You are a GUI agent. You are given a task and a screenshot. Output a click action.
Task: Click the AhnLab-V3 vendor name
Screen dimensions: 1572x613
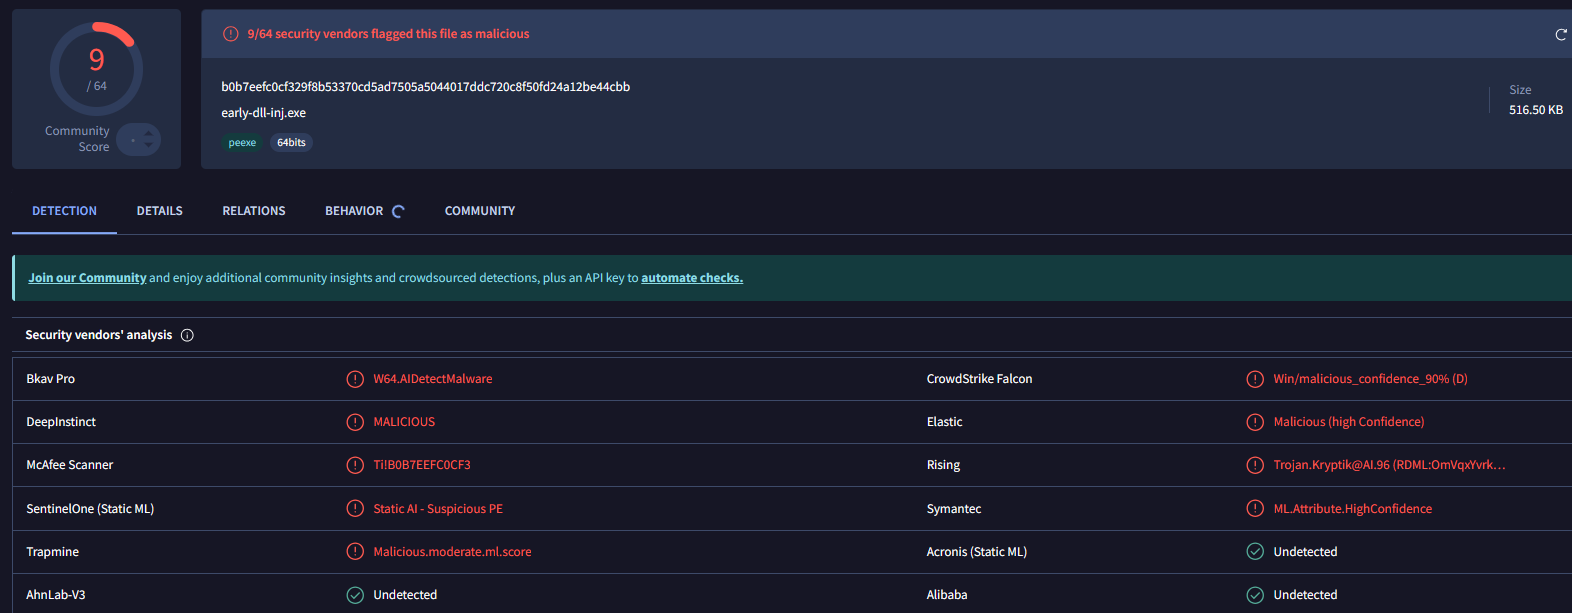click(56, 595)
